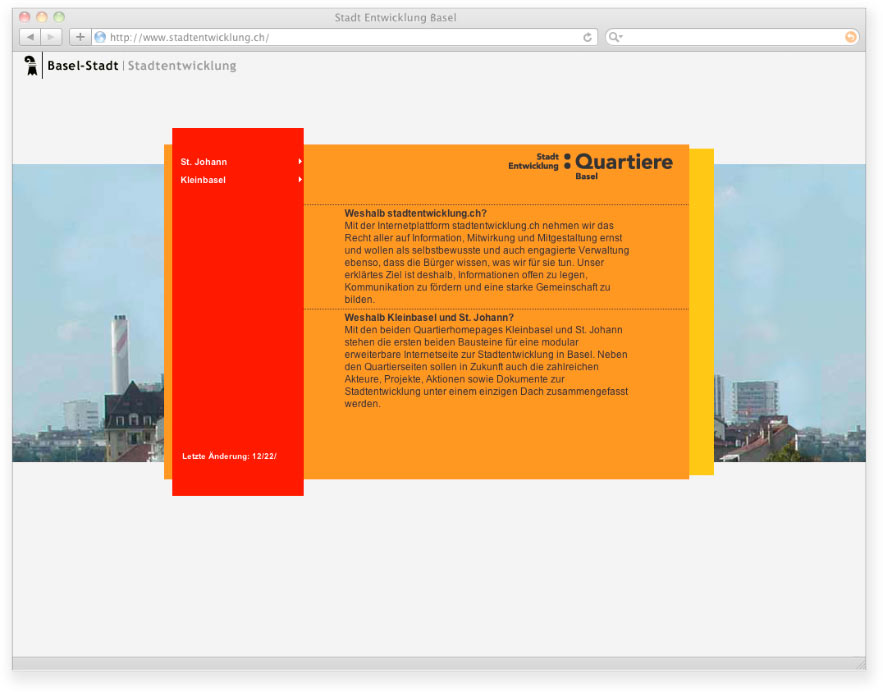Click into the URL address field
Screen dimensions: 883x692
[x=340, y=37]
